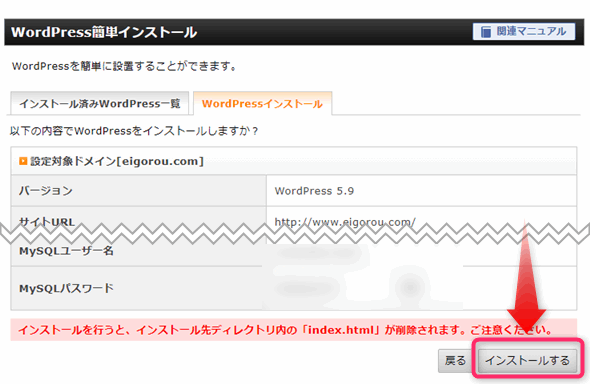
Task: Click the WordPressを簡単に設置することができます description
Action: 125,66
